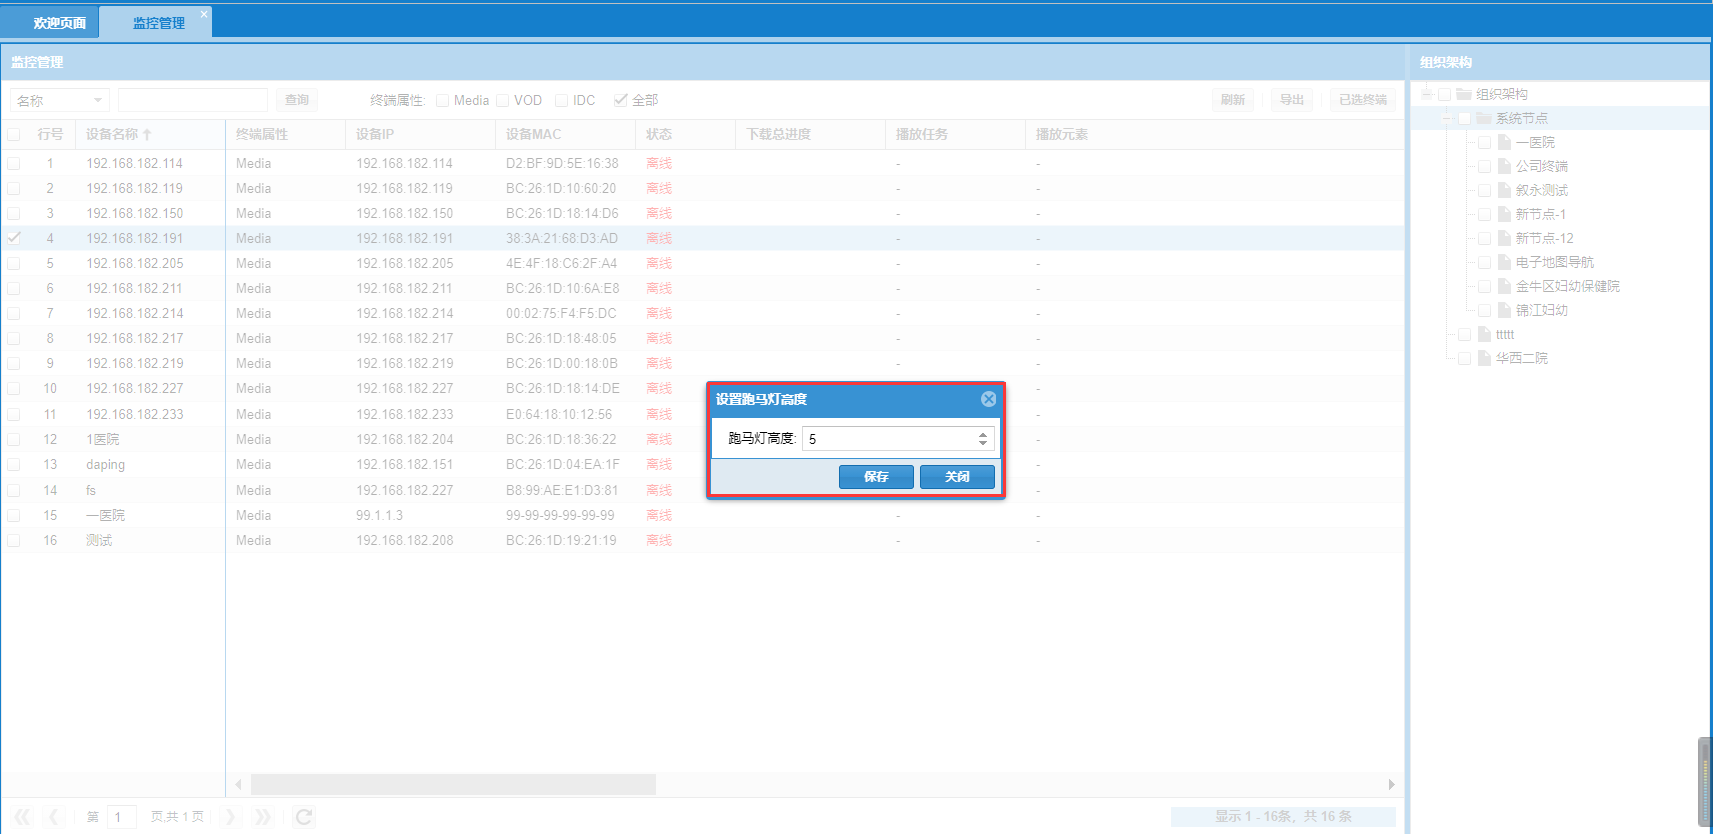Click the search text input box
This screenshot has height=834, width=1713.
tap(193, 100)
